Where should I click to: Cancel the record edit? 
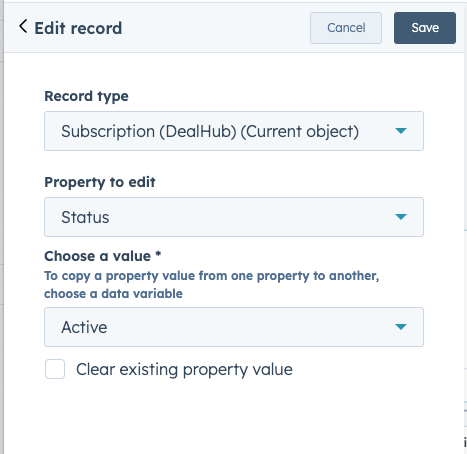click(x=346, y=28)
